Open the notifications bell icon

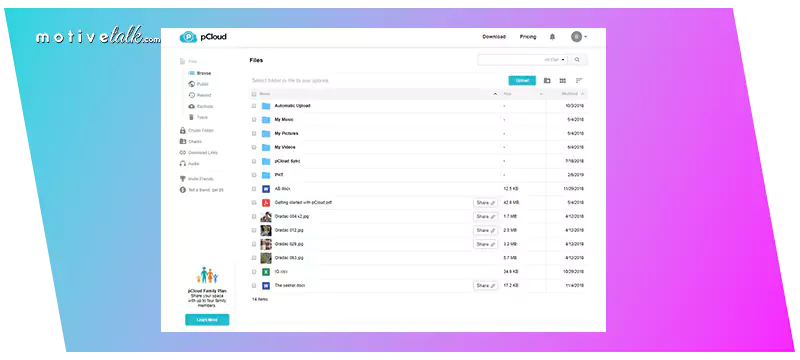click(x=552, y=37)
